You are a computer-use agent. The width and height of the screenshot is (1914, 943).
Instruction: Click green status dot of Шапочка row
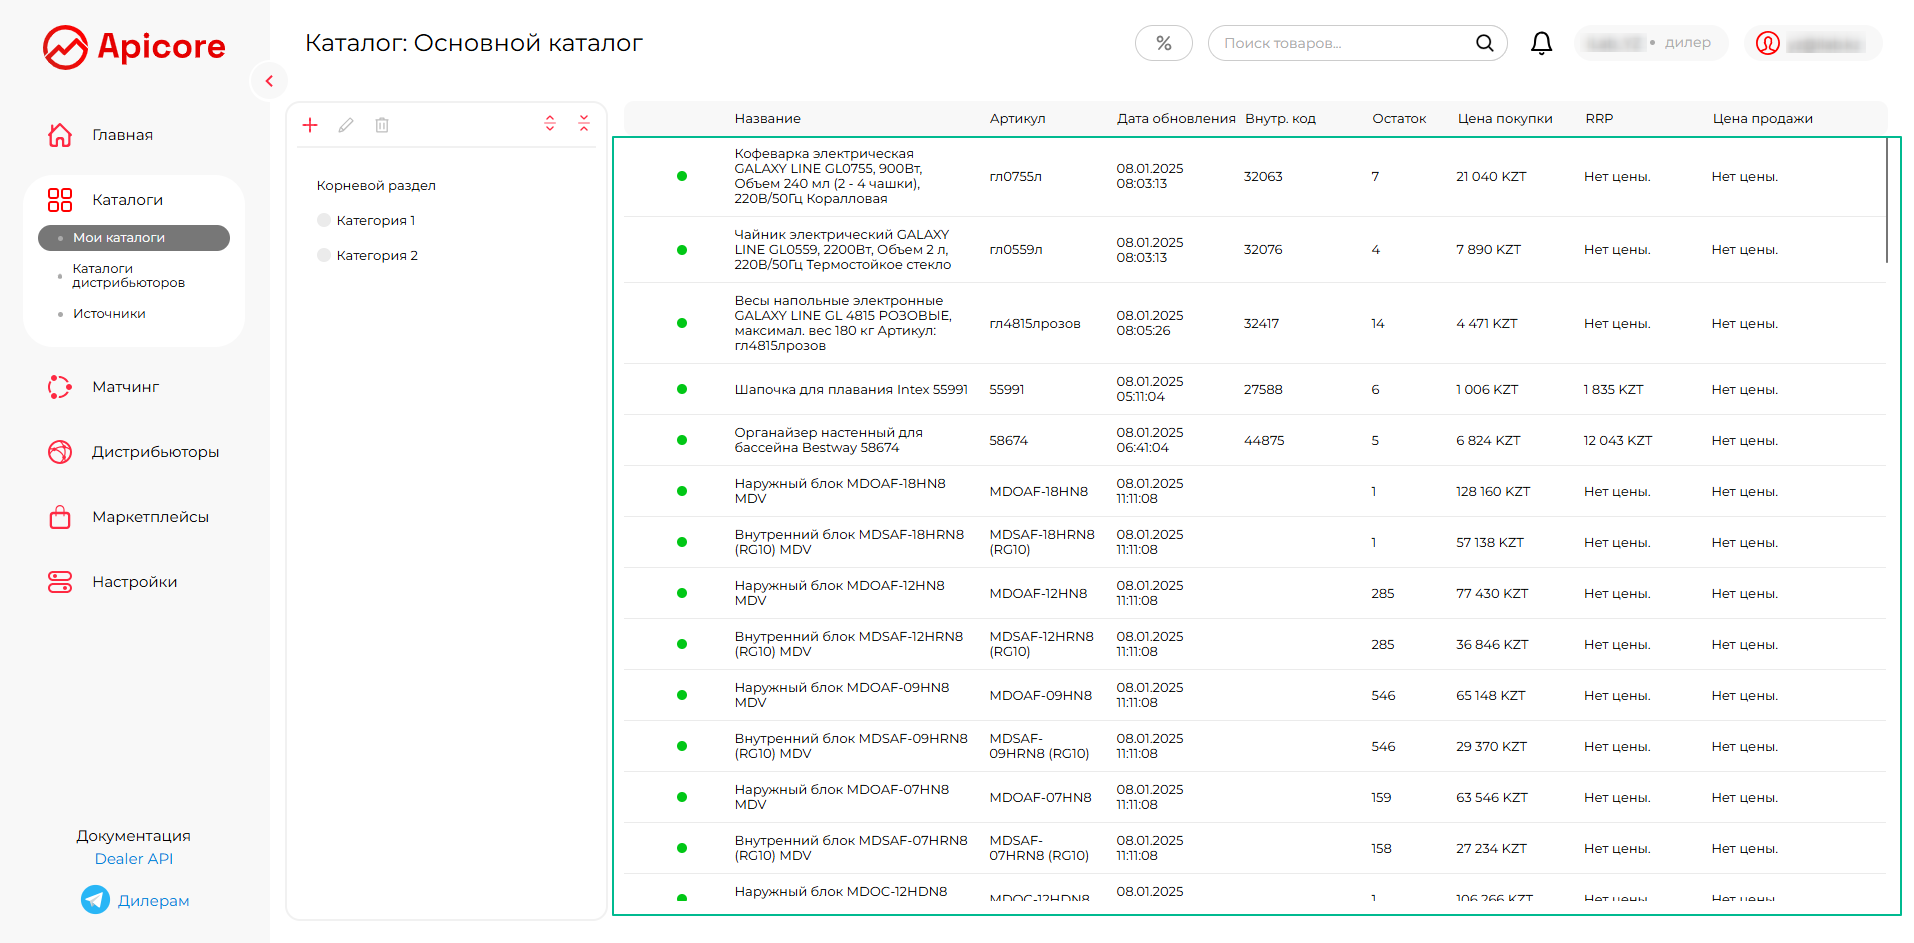[682, 389]
